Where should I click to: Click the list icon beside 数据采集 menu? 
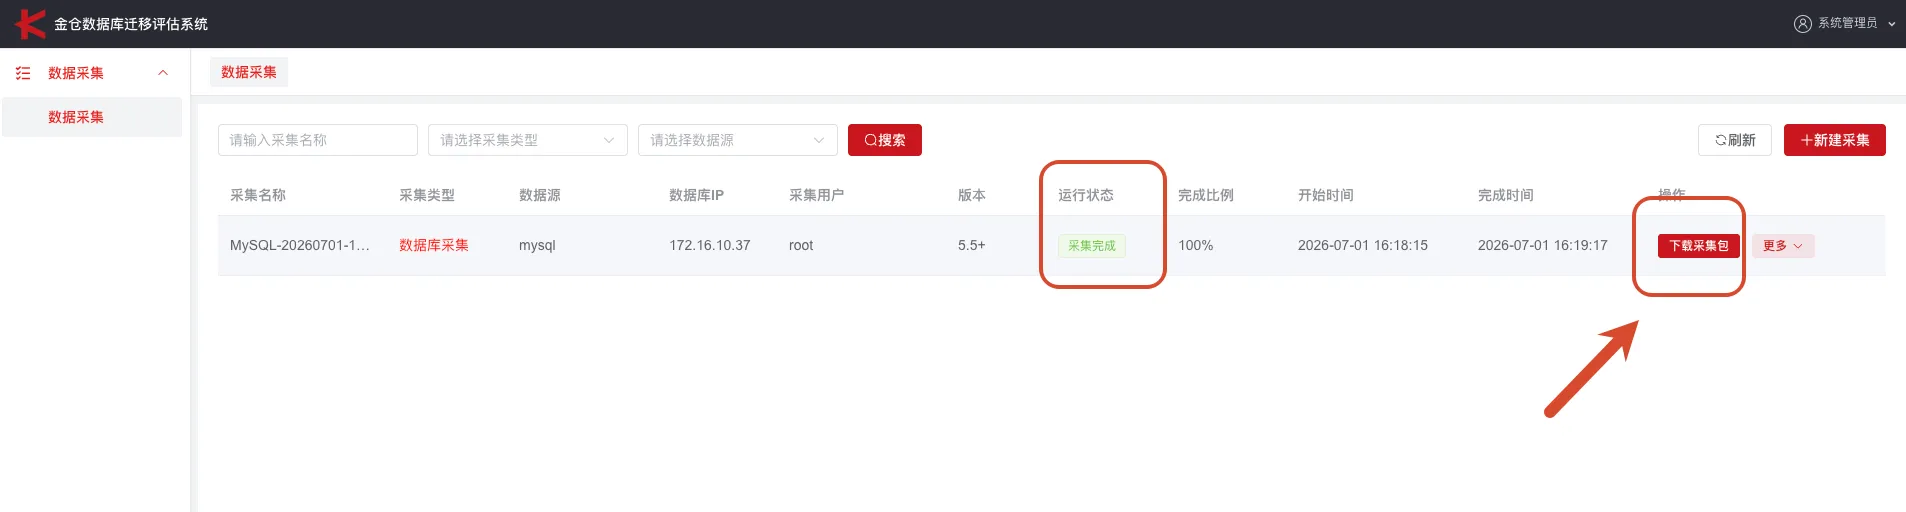23,73
